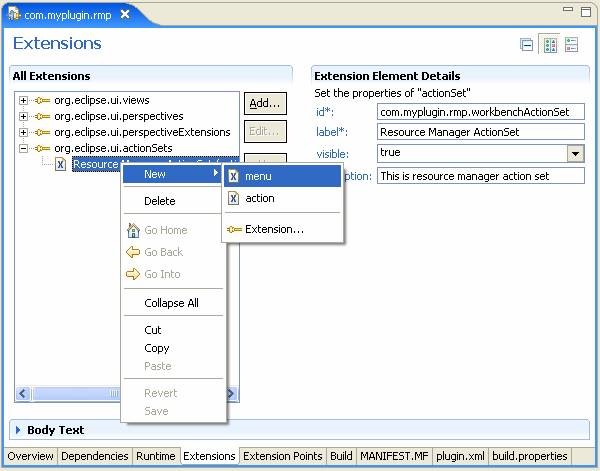Select the org.eclipse.ui.perspectiveExtensions tree row
The width and height of the screenshot is (600, 471).
[x=142, y=132]
